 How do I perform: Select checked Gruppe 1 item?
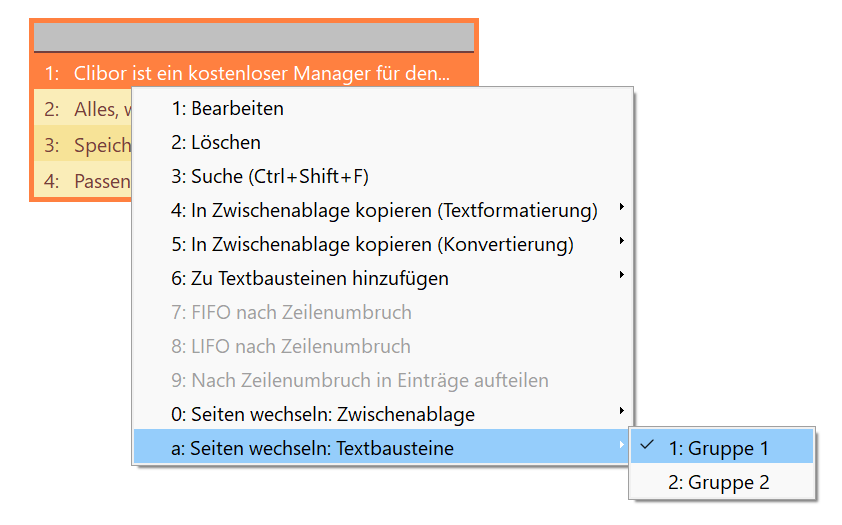722,447
